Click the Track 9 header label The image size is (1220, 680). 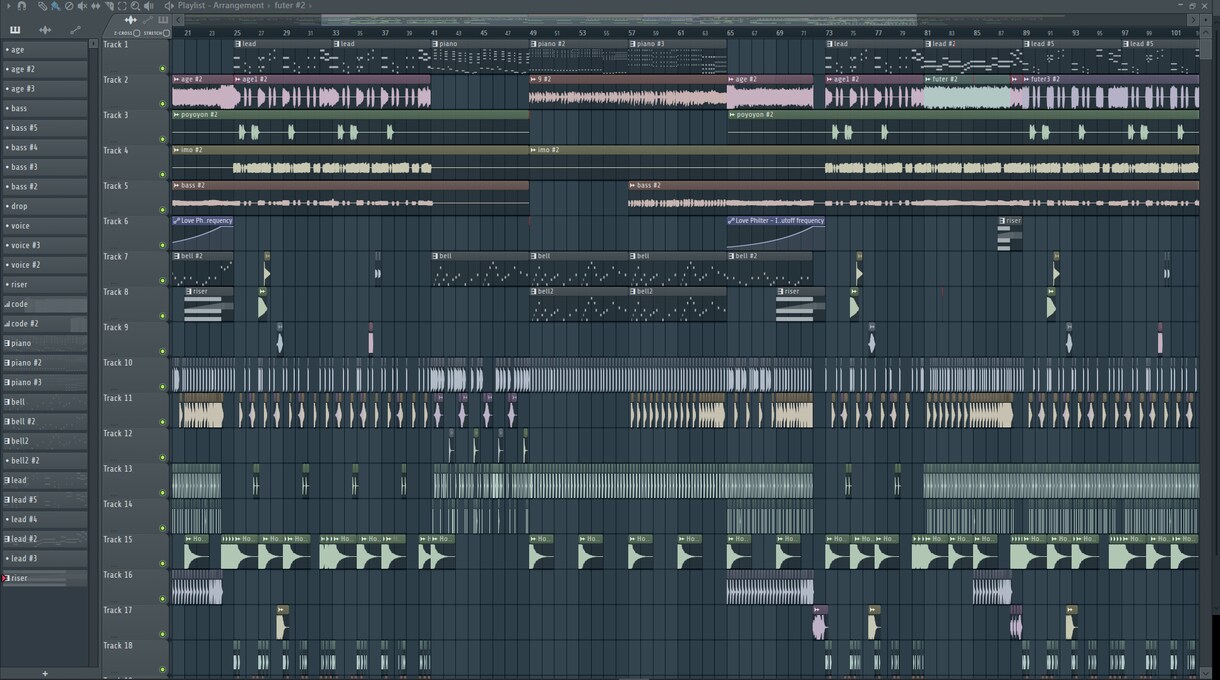pos(116,327)
